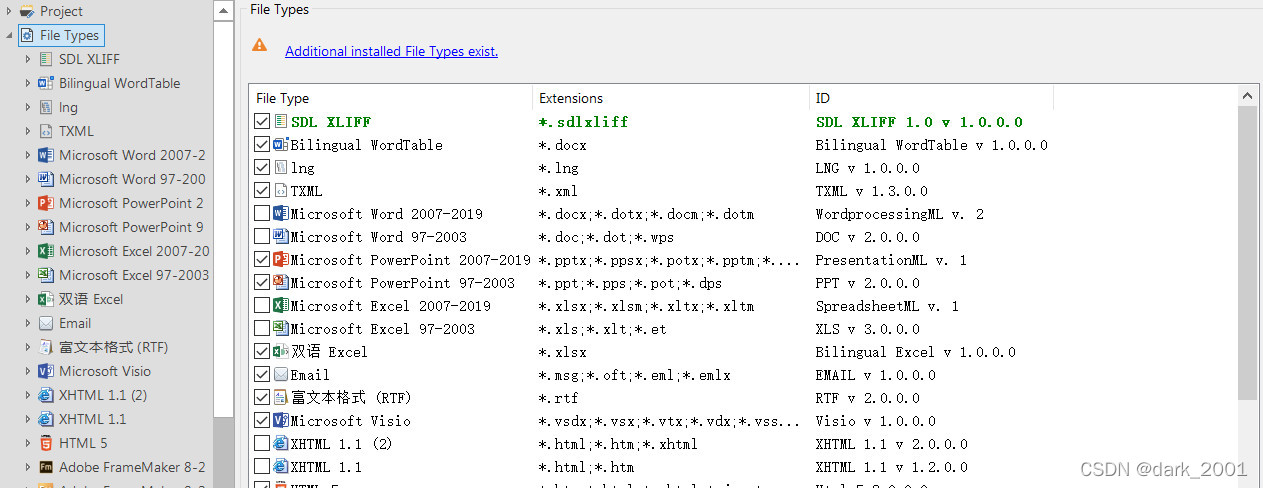Click the lng file icon in the tree
The width and height of the screenshot is (1263, 488).
click(45, 107)
